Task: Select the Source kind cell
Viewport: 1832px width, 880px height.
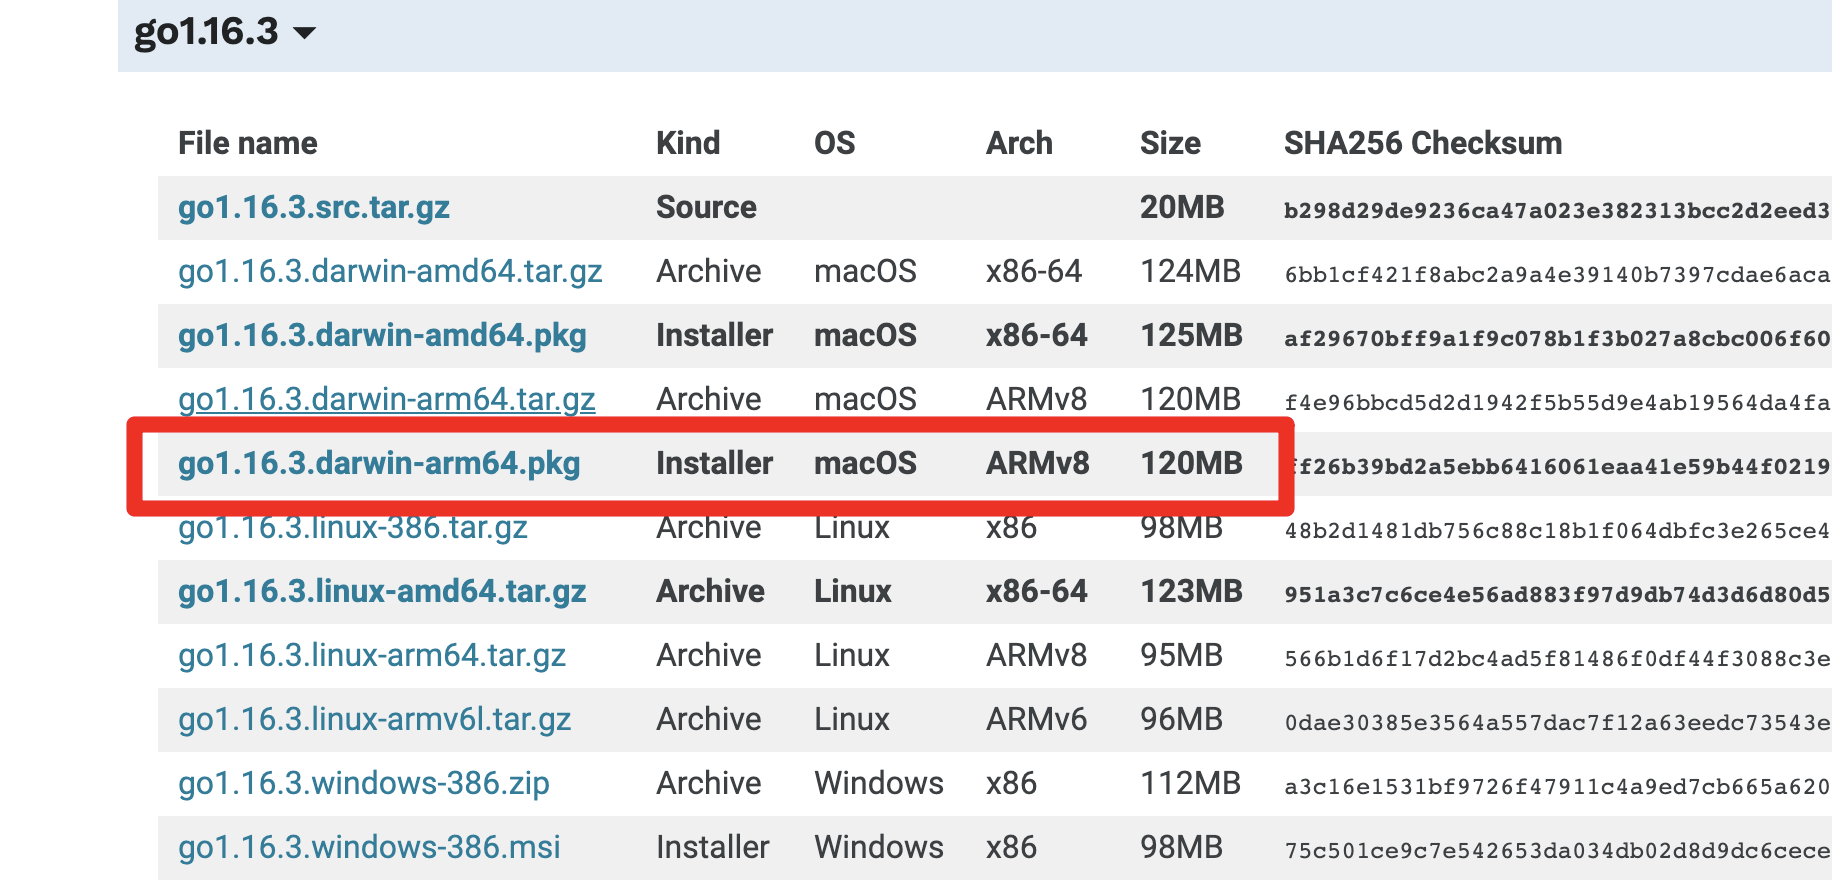Action: (x=706, y=207)
